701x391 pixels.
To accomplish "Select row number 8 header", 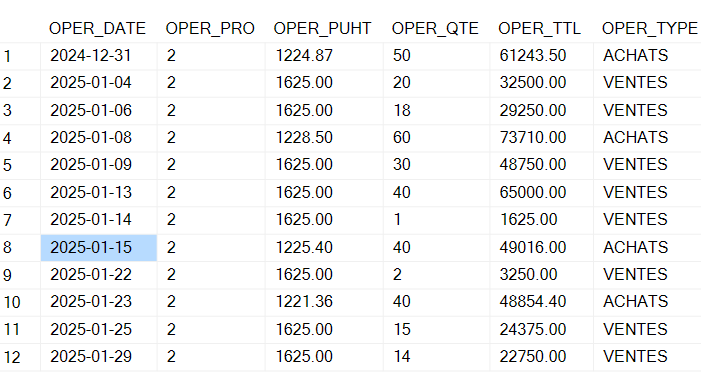I will pos(20,248).
